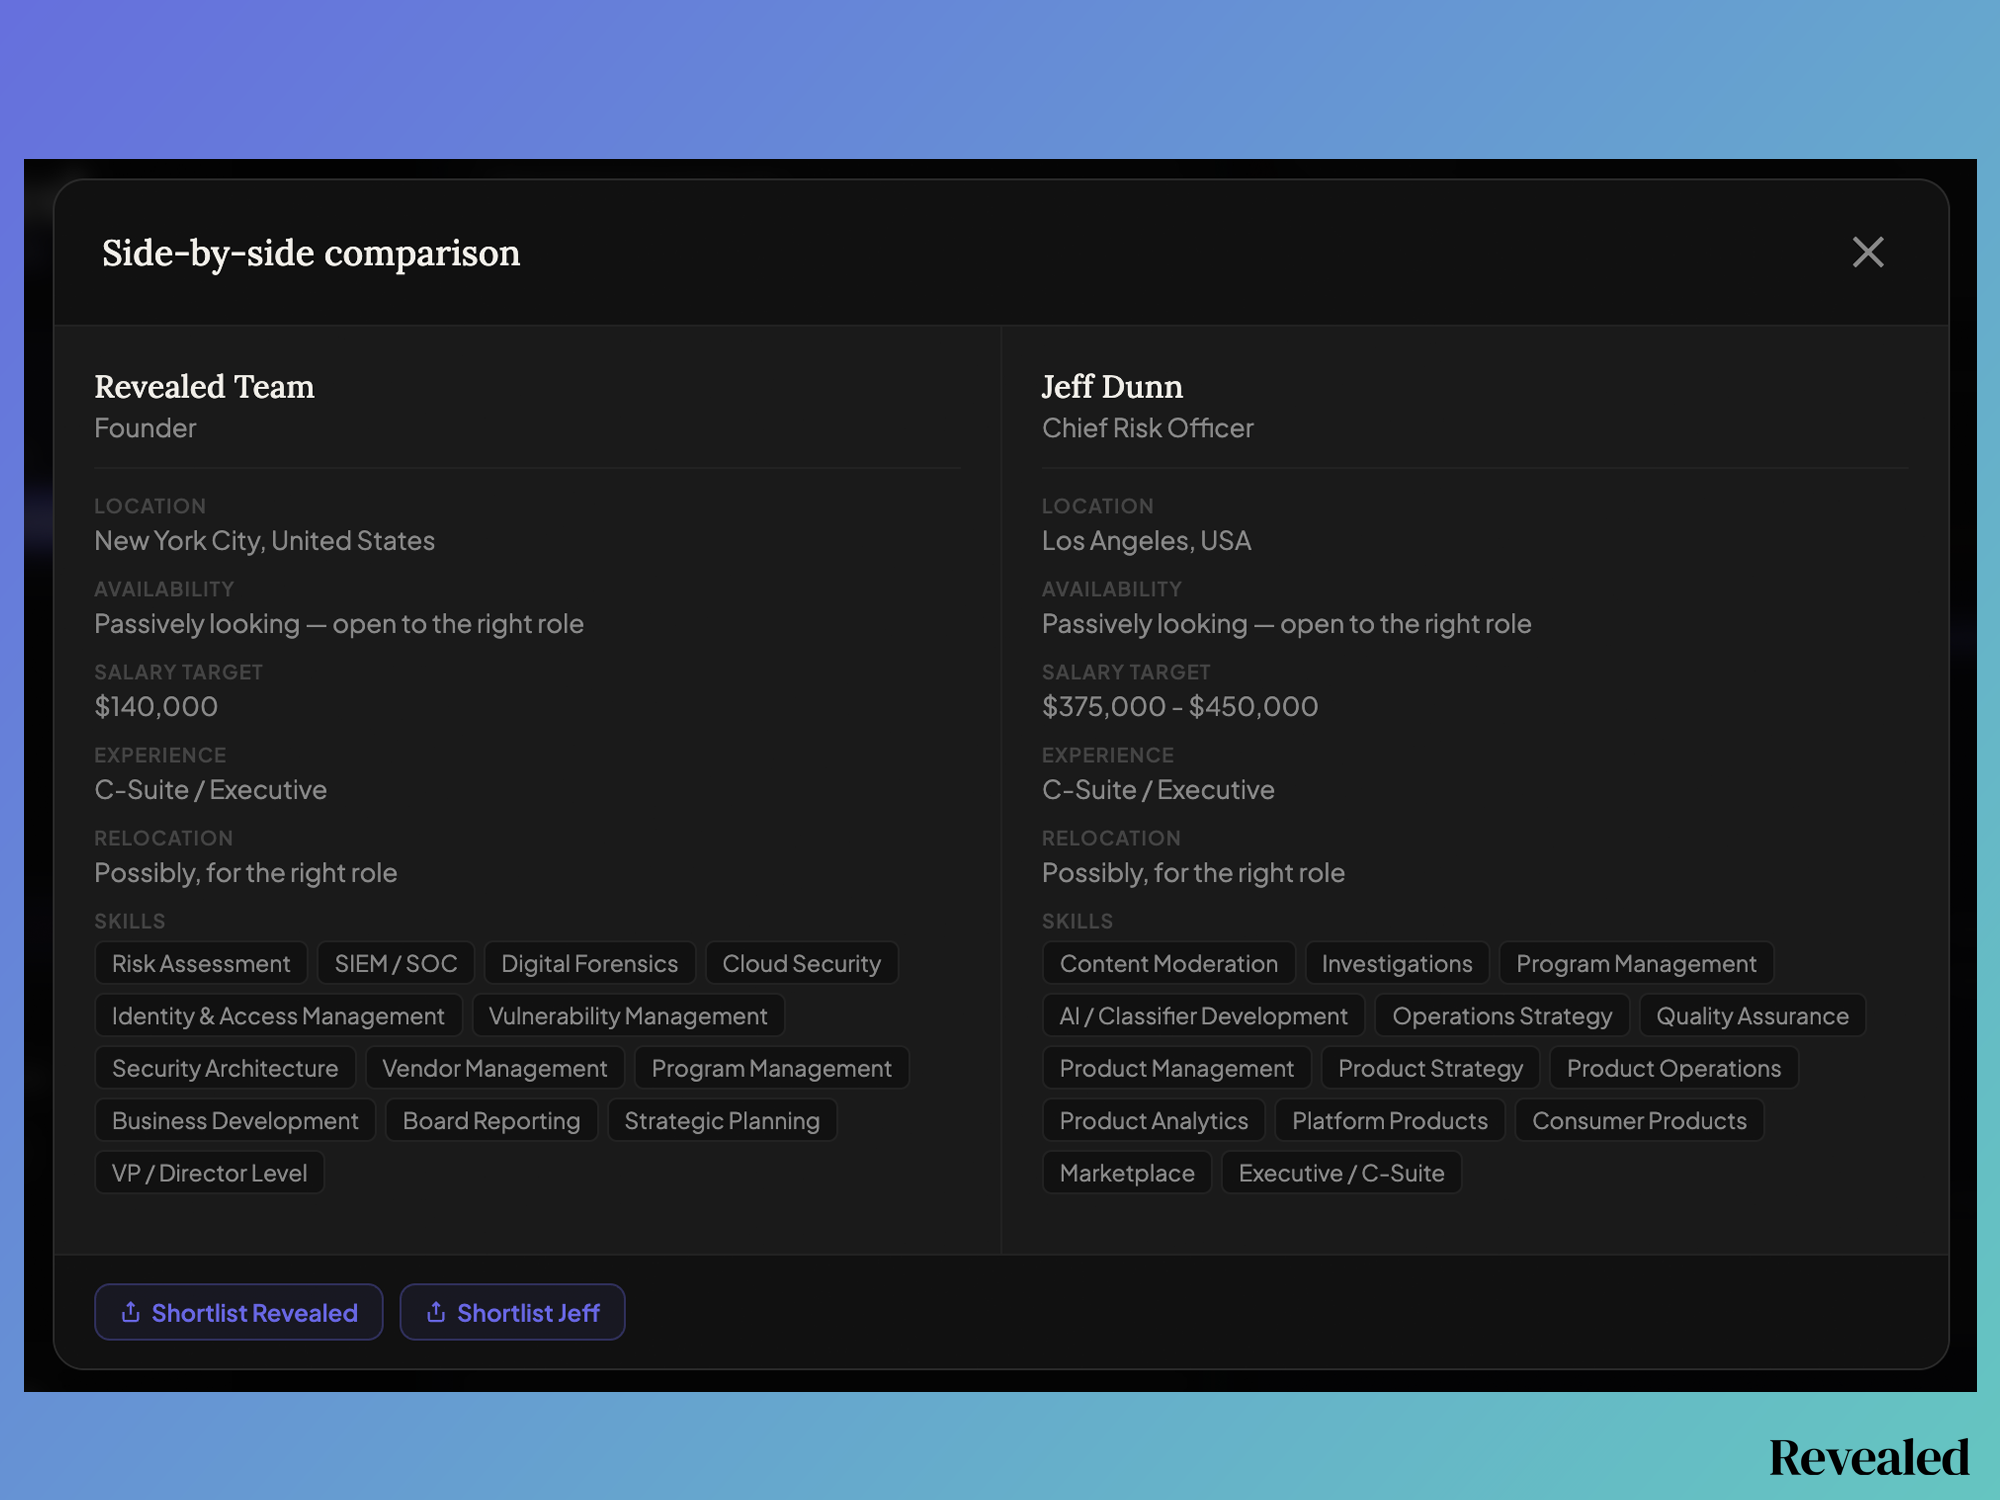Click the Revealed logo in the corner
The height and width of the screenshot is (1500, 2000).
tap(1869, 1457)
